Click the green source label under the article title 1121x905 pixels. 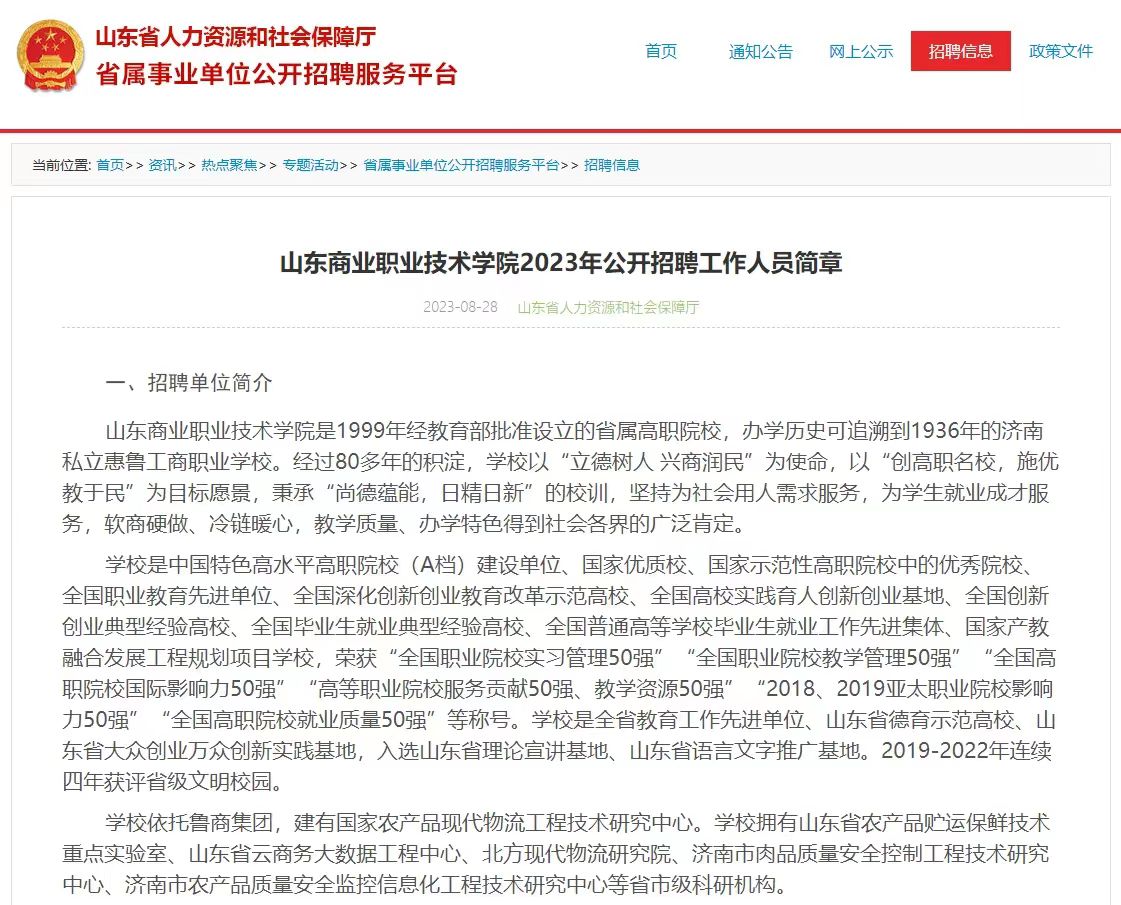[x=608, y=307]
